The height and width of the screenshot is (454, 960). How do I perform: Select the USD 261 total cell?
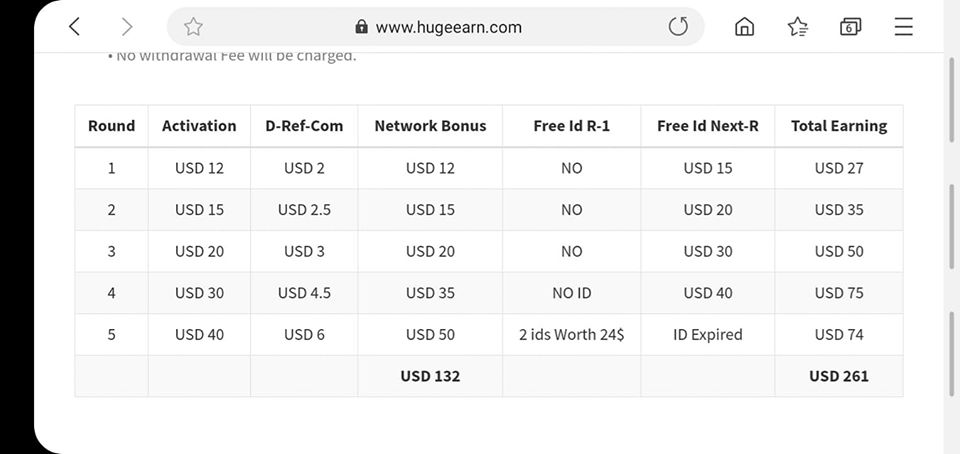[x=838, y=376]
